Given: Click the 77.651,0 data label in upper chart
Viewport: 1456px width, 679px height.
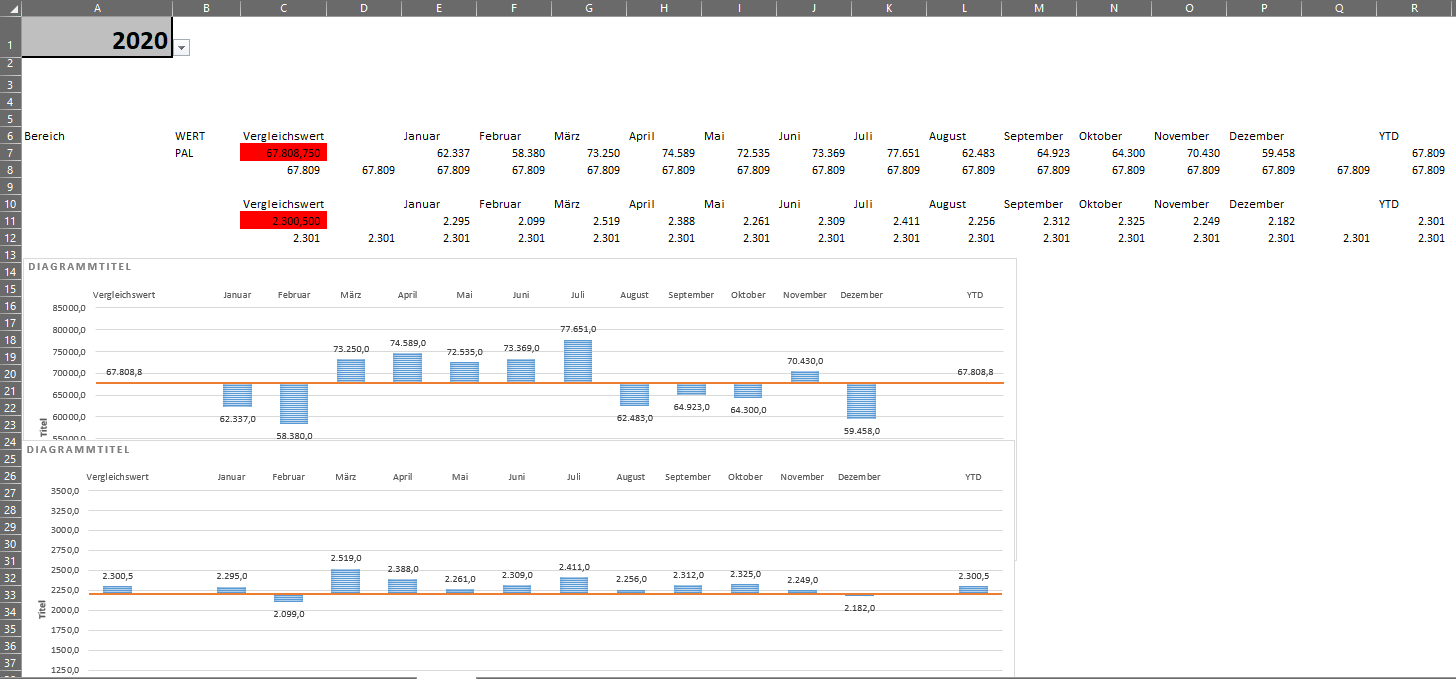Looking at the screenshot, I should tap(578, 329).
